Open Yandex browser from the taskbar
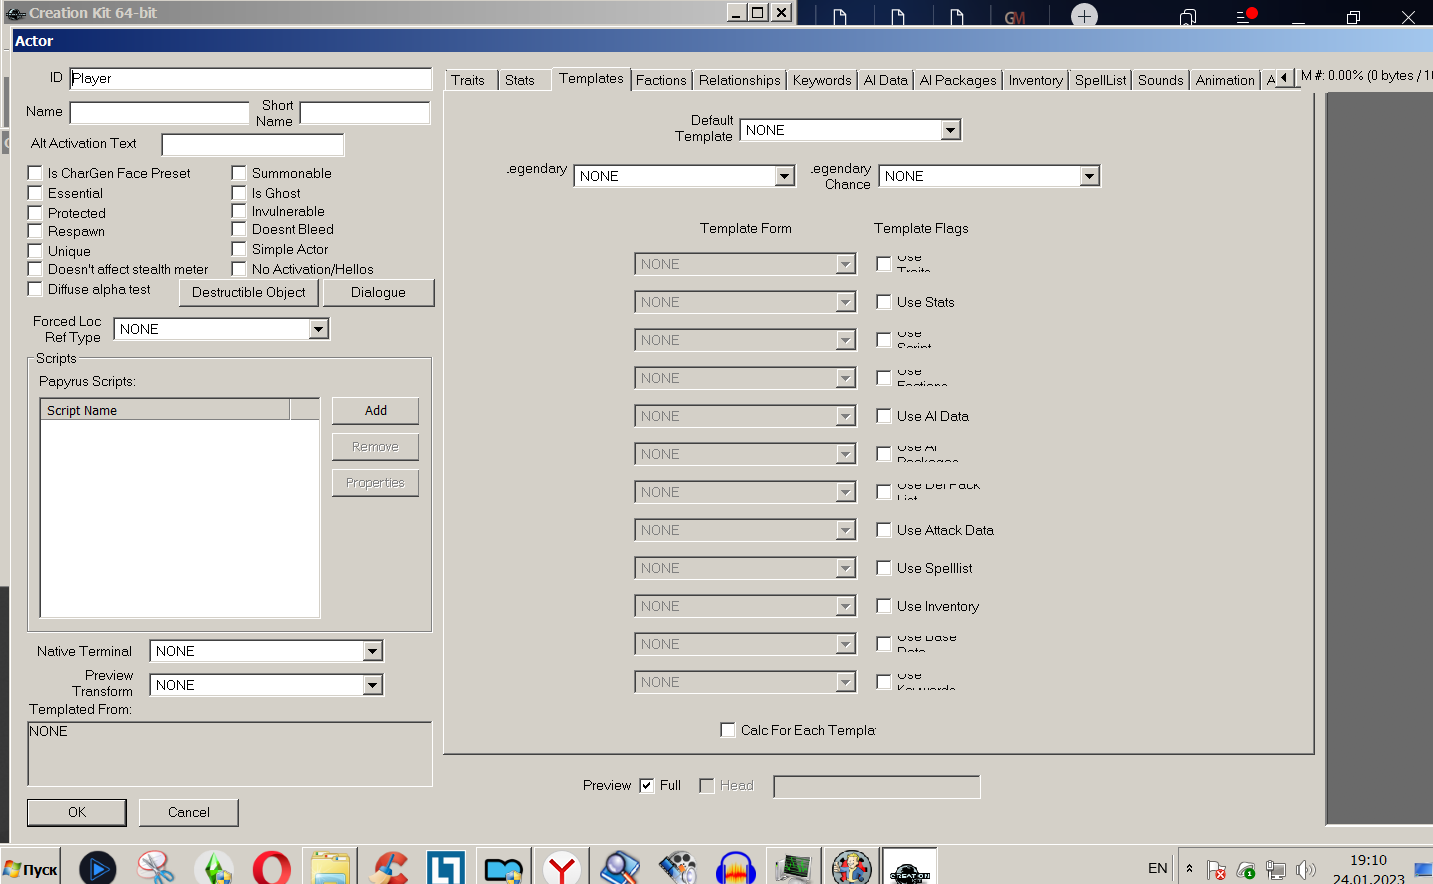 click(562, 867)
